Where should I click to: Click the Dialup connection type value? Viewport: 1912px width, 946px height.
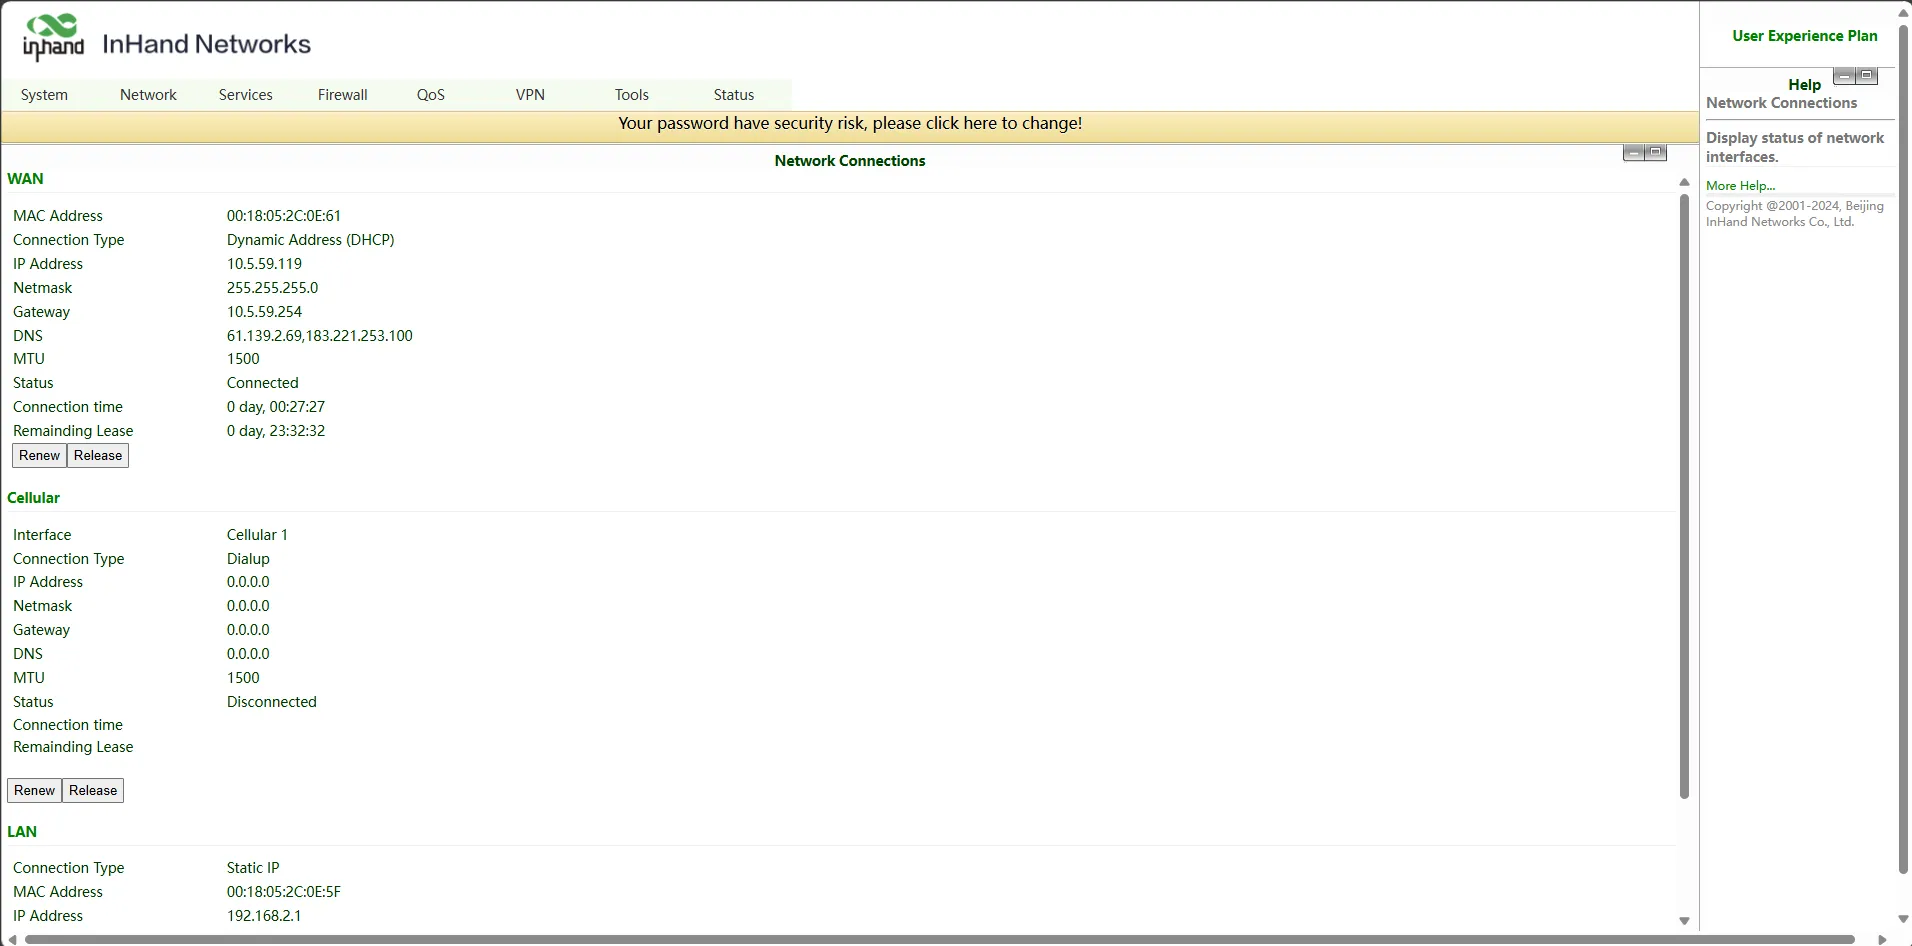248,559
